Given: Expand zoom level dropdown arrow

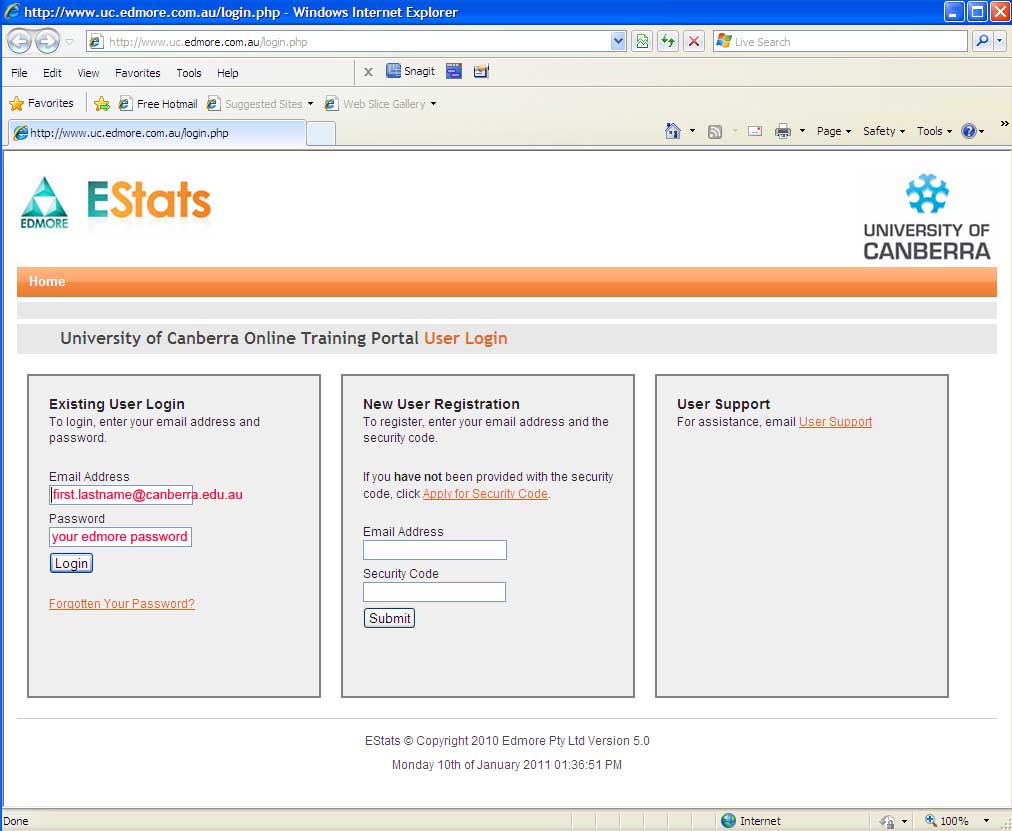Looking at the screenshot, I should (986, 821).
